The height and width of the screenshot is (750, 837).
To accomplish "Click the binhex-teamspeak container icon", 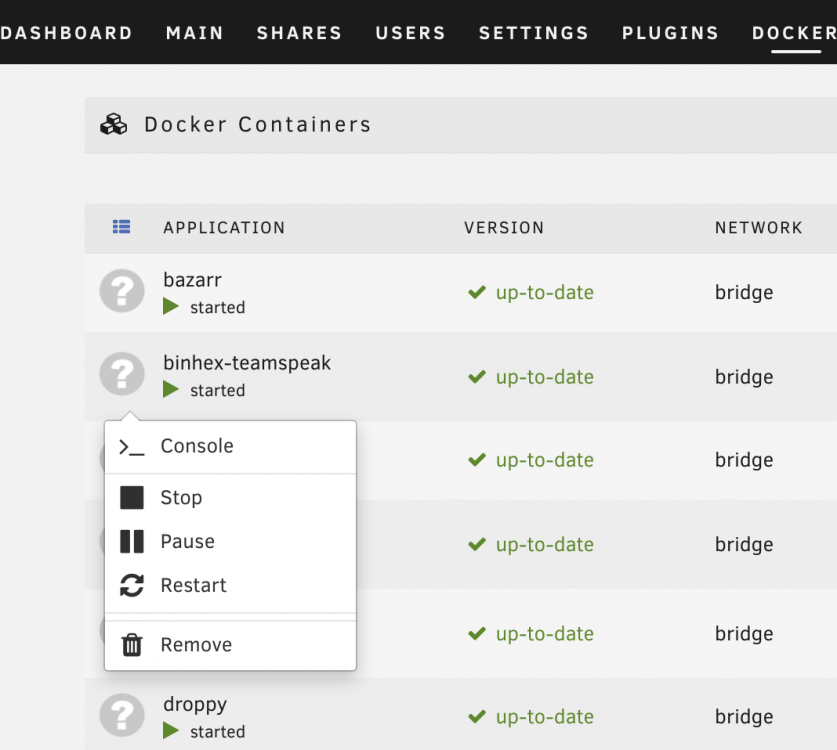I will [122, 374].
